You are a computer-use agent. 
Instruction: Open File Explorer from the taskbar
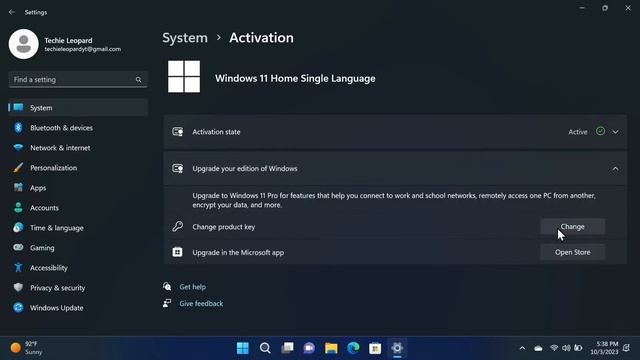[331, 348]
